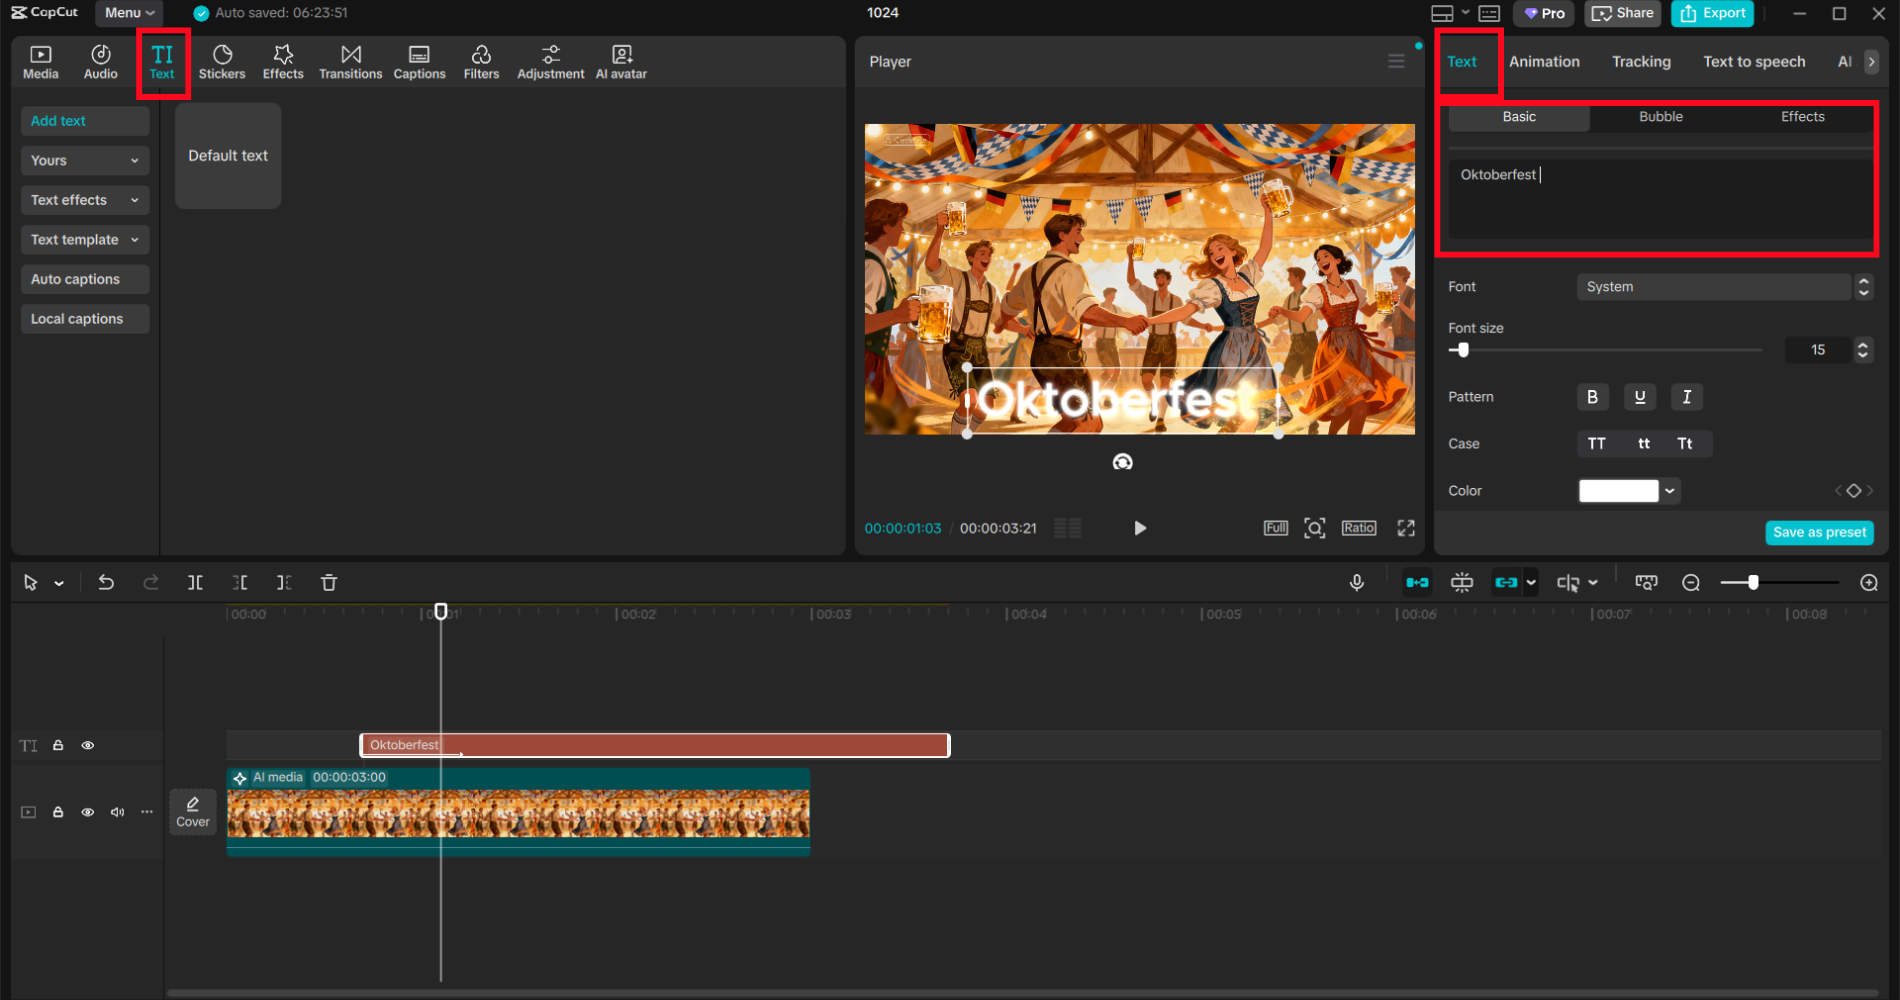This screenshot has width=1900, height=1000.
Task: Open the Filters panel
Action: 481,62
